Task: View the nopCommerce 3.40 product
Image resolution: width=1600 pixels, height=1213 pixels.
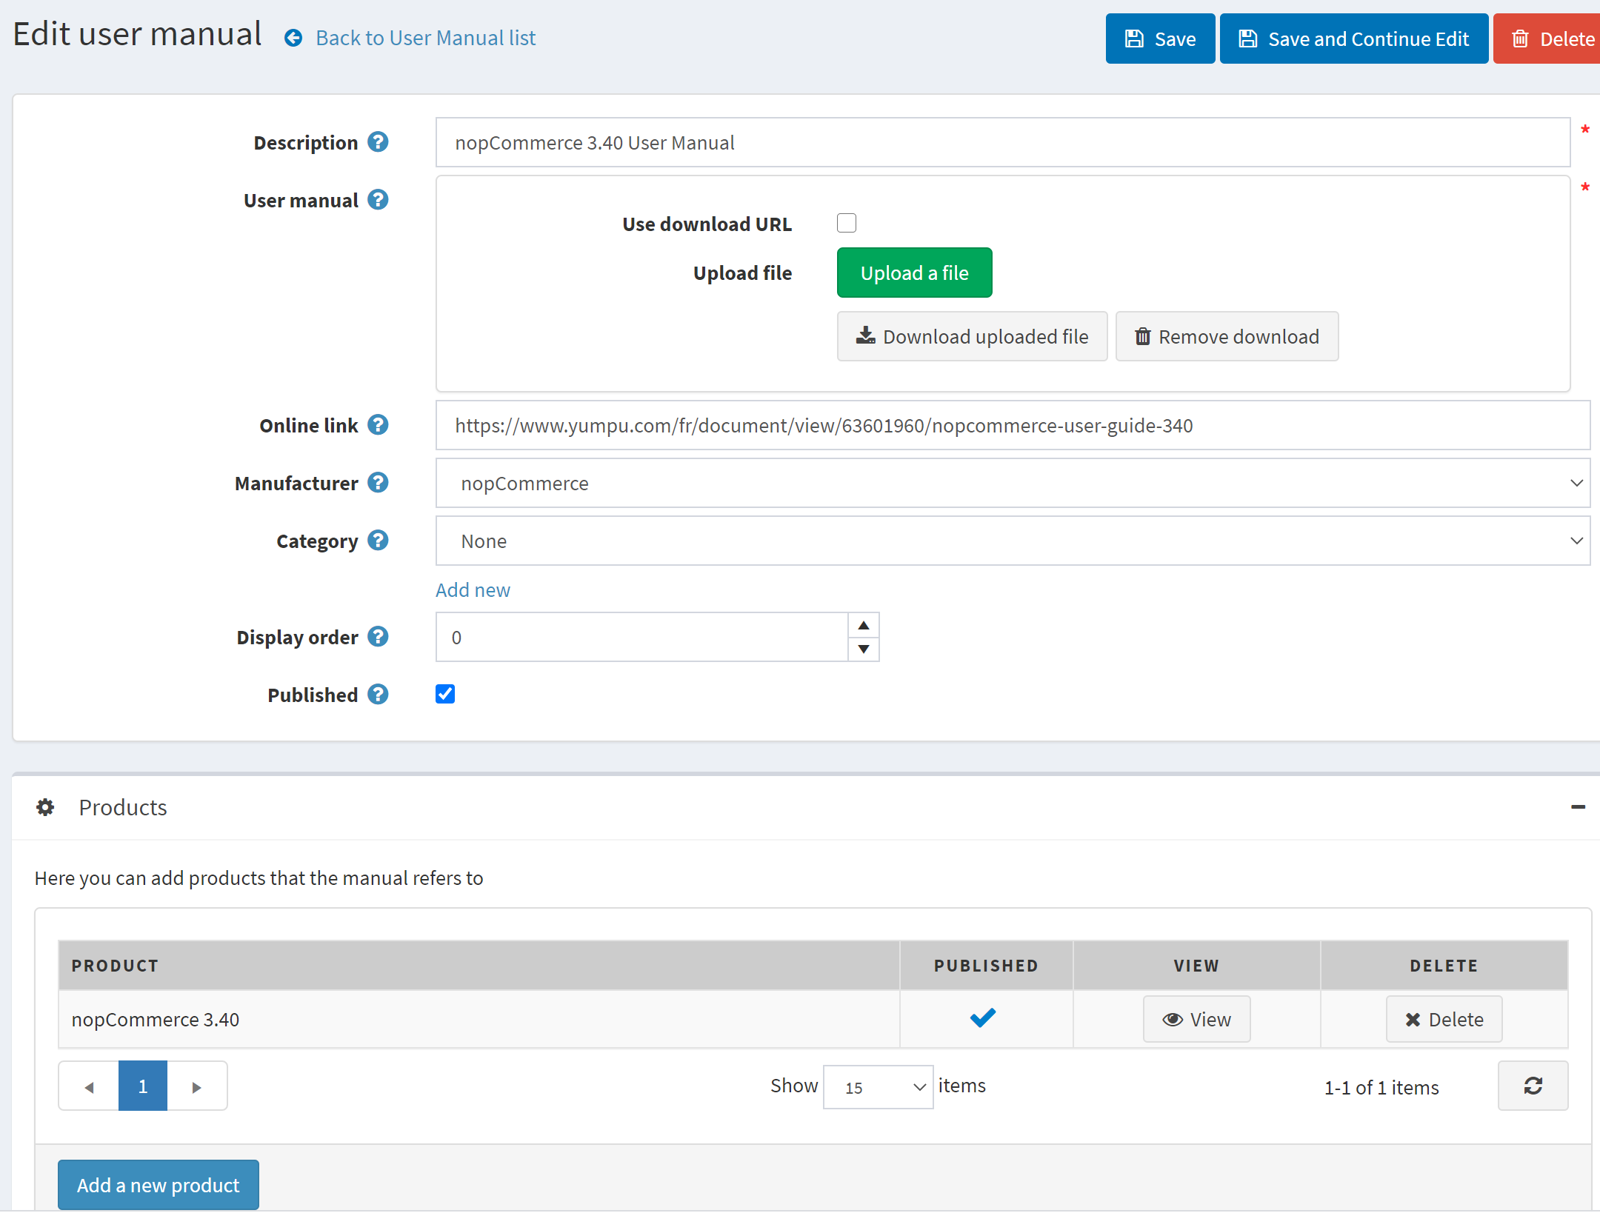Action: [1197, 1019]
